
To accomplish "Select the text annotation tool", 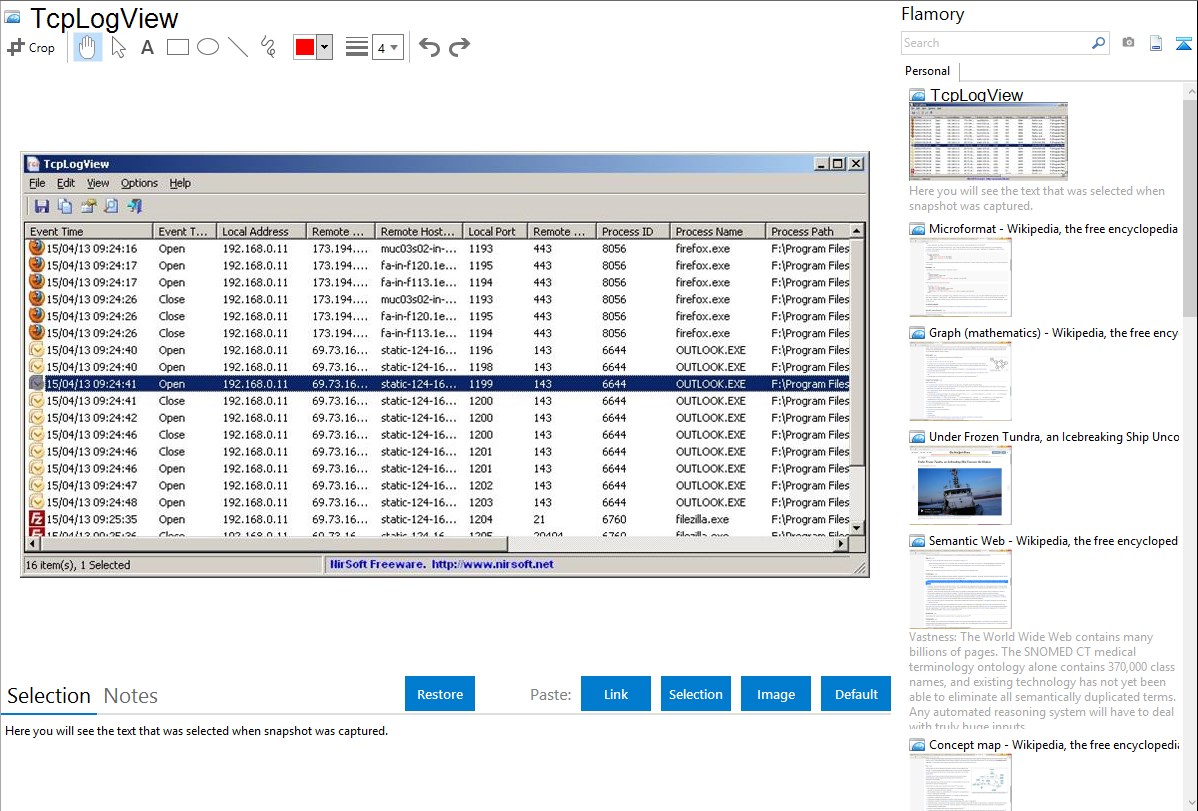I will tap(147, 47).
